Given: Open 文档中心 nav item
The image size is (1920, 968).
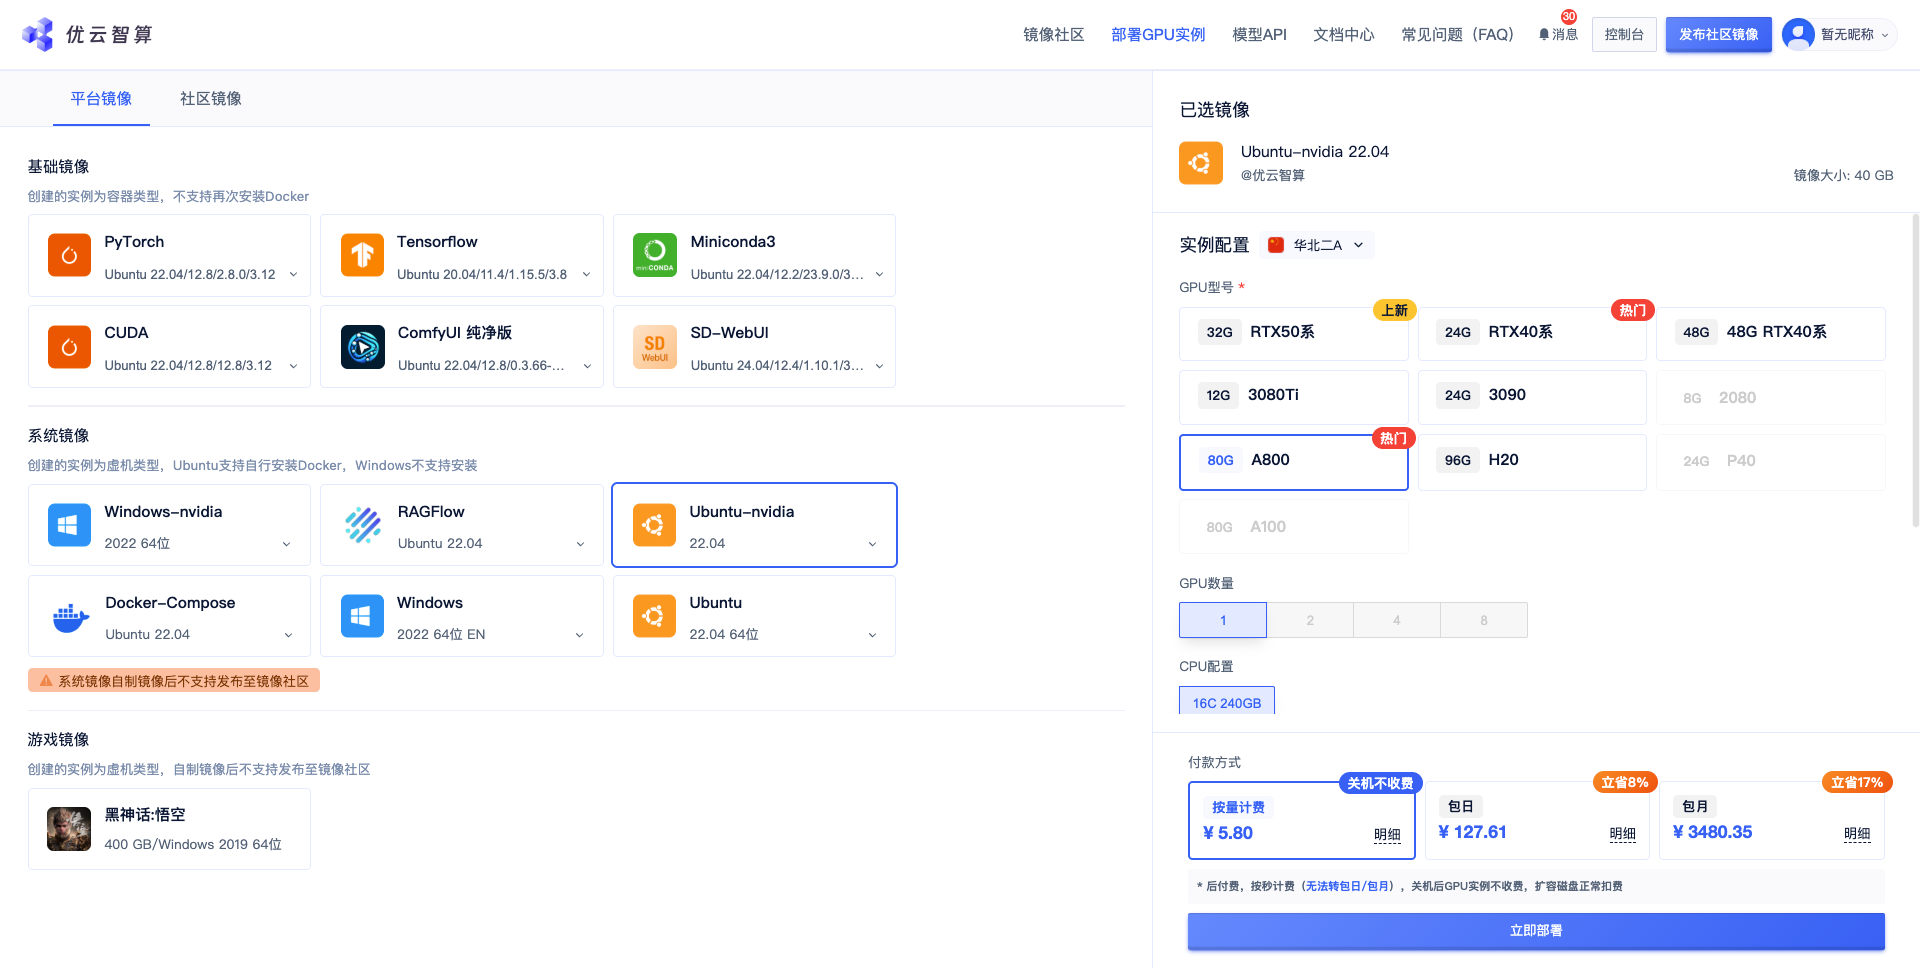Looking at the screenshot, I should click(1343, 35).
